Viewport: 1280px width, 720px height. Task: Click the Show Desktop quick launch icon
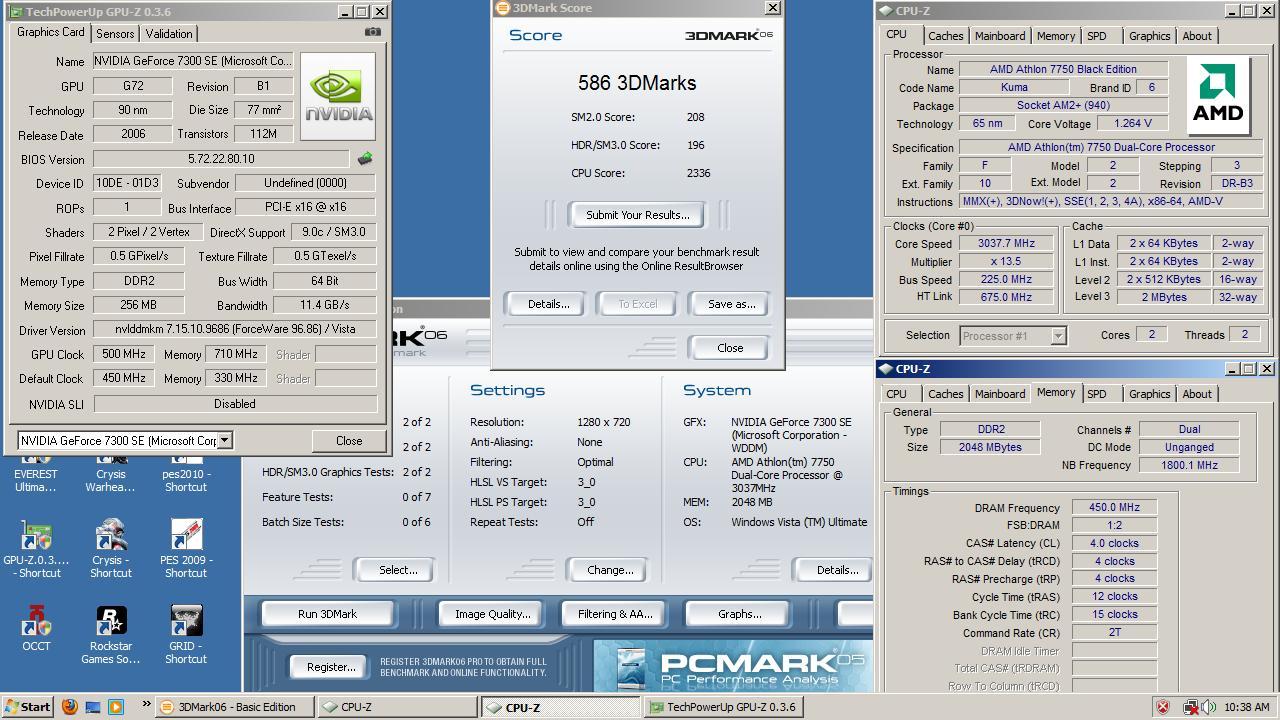(93, 706)
